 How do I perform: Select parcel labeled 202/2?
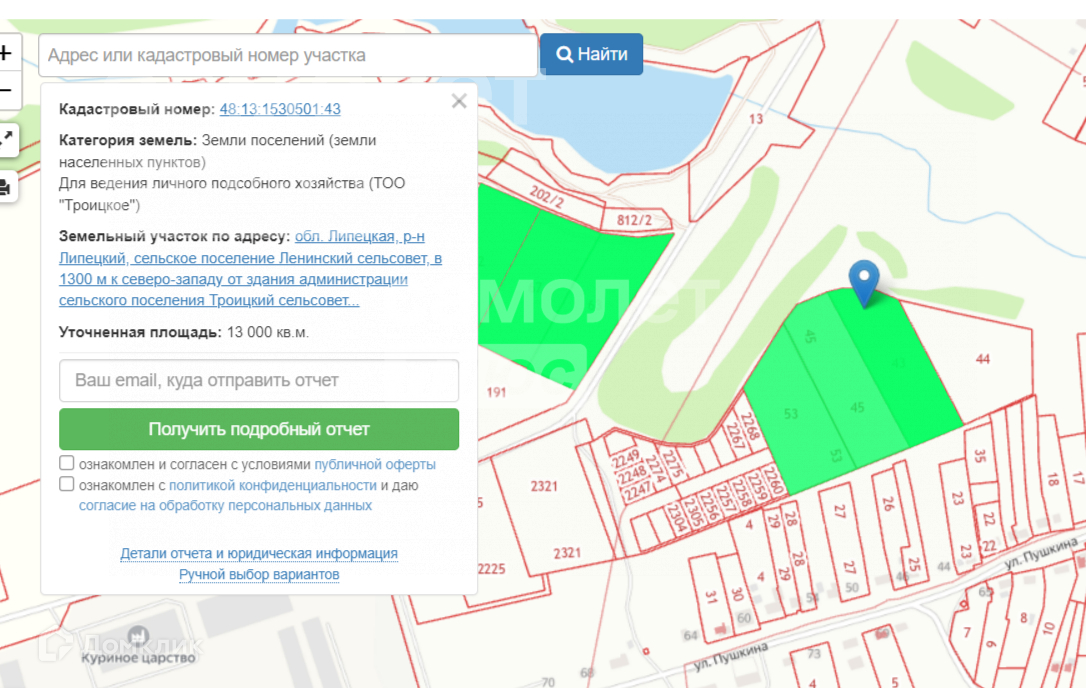[546, 197]
